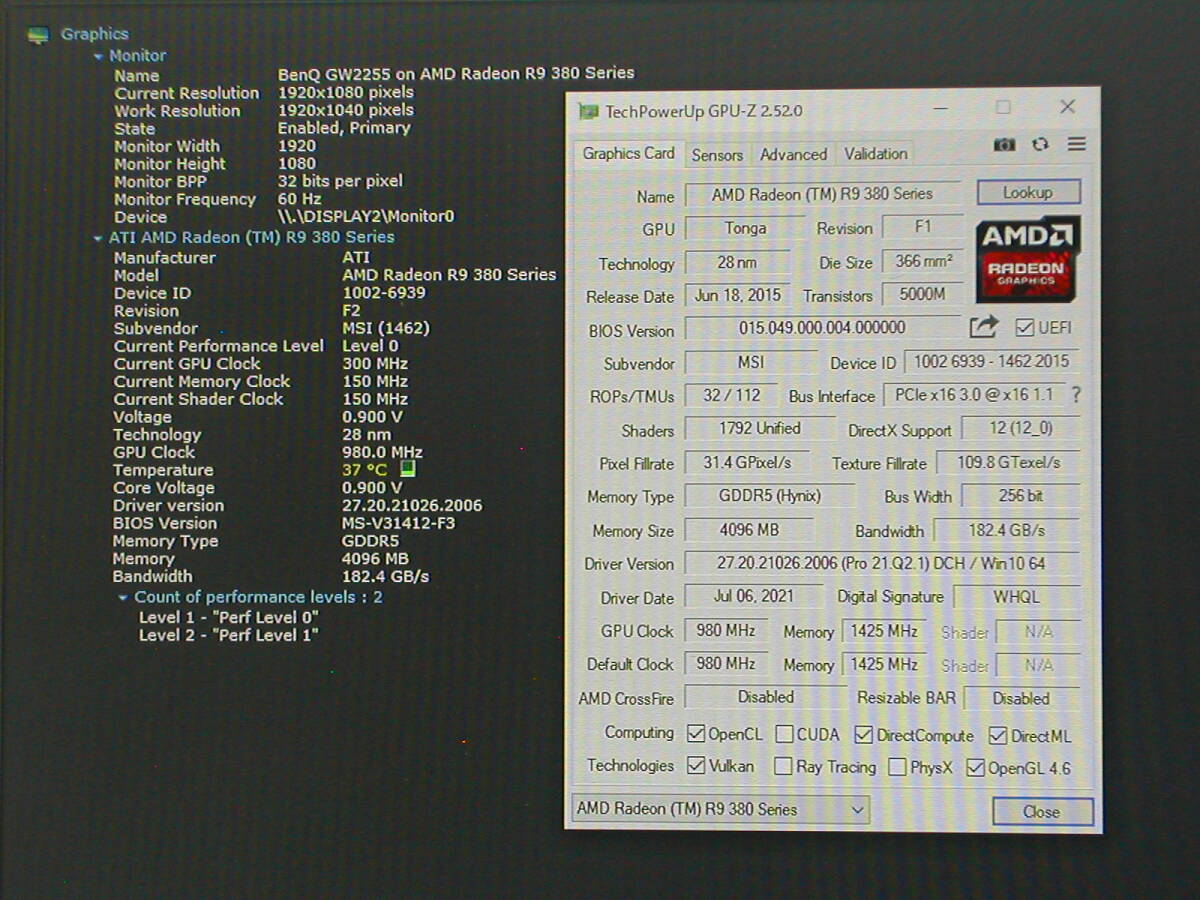The image size is (1200, 900).
Task: Click the Release Date field Jun 18, 2015
Action: 737,295
